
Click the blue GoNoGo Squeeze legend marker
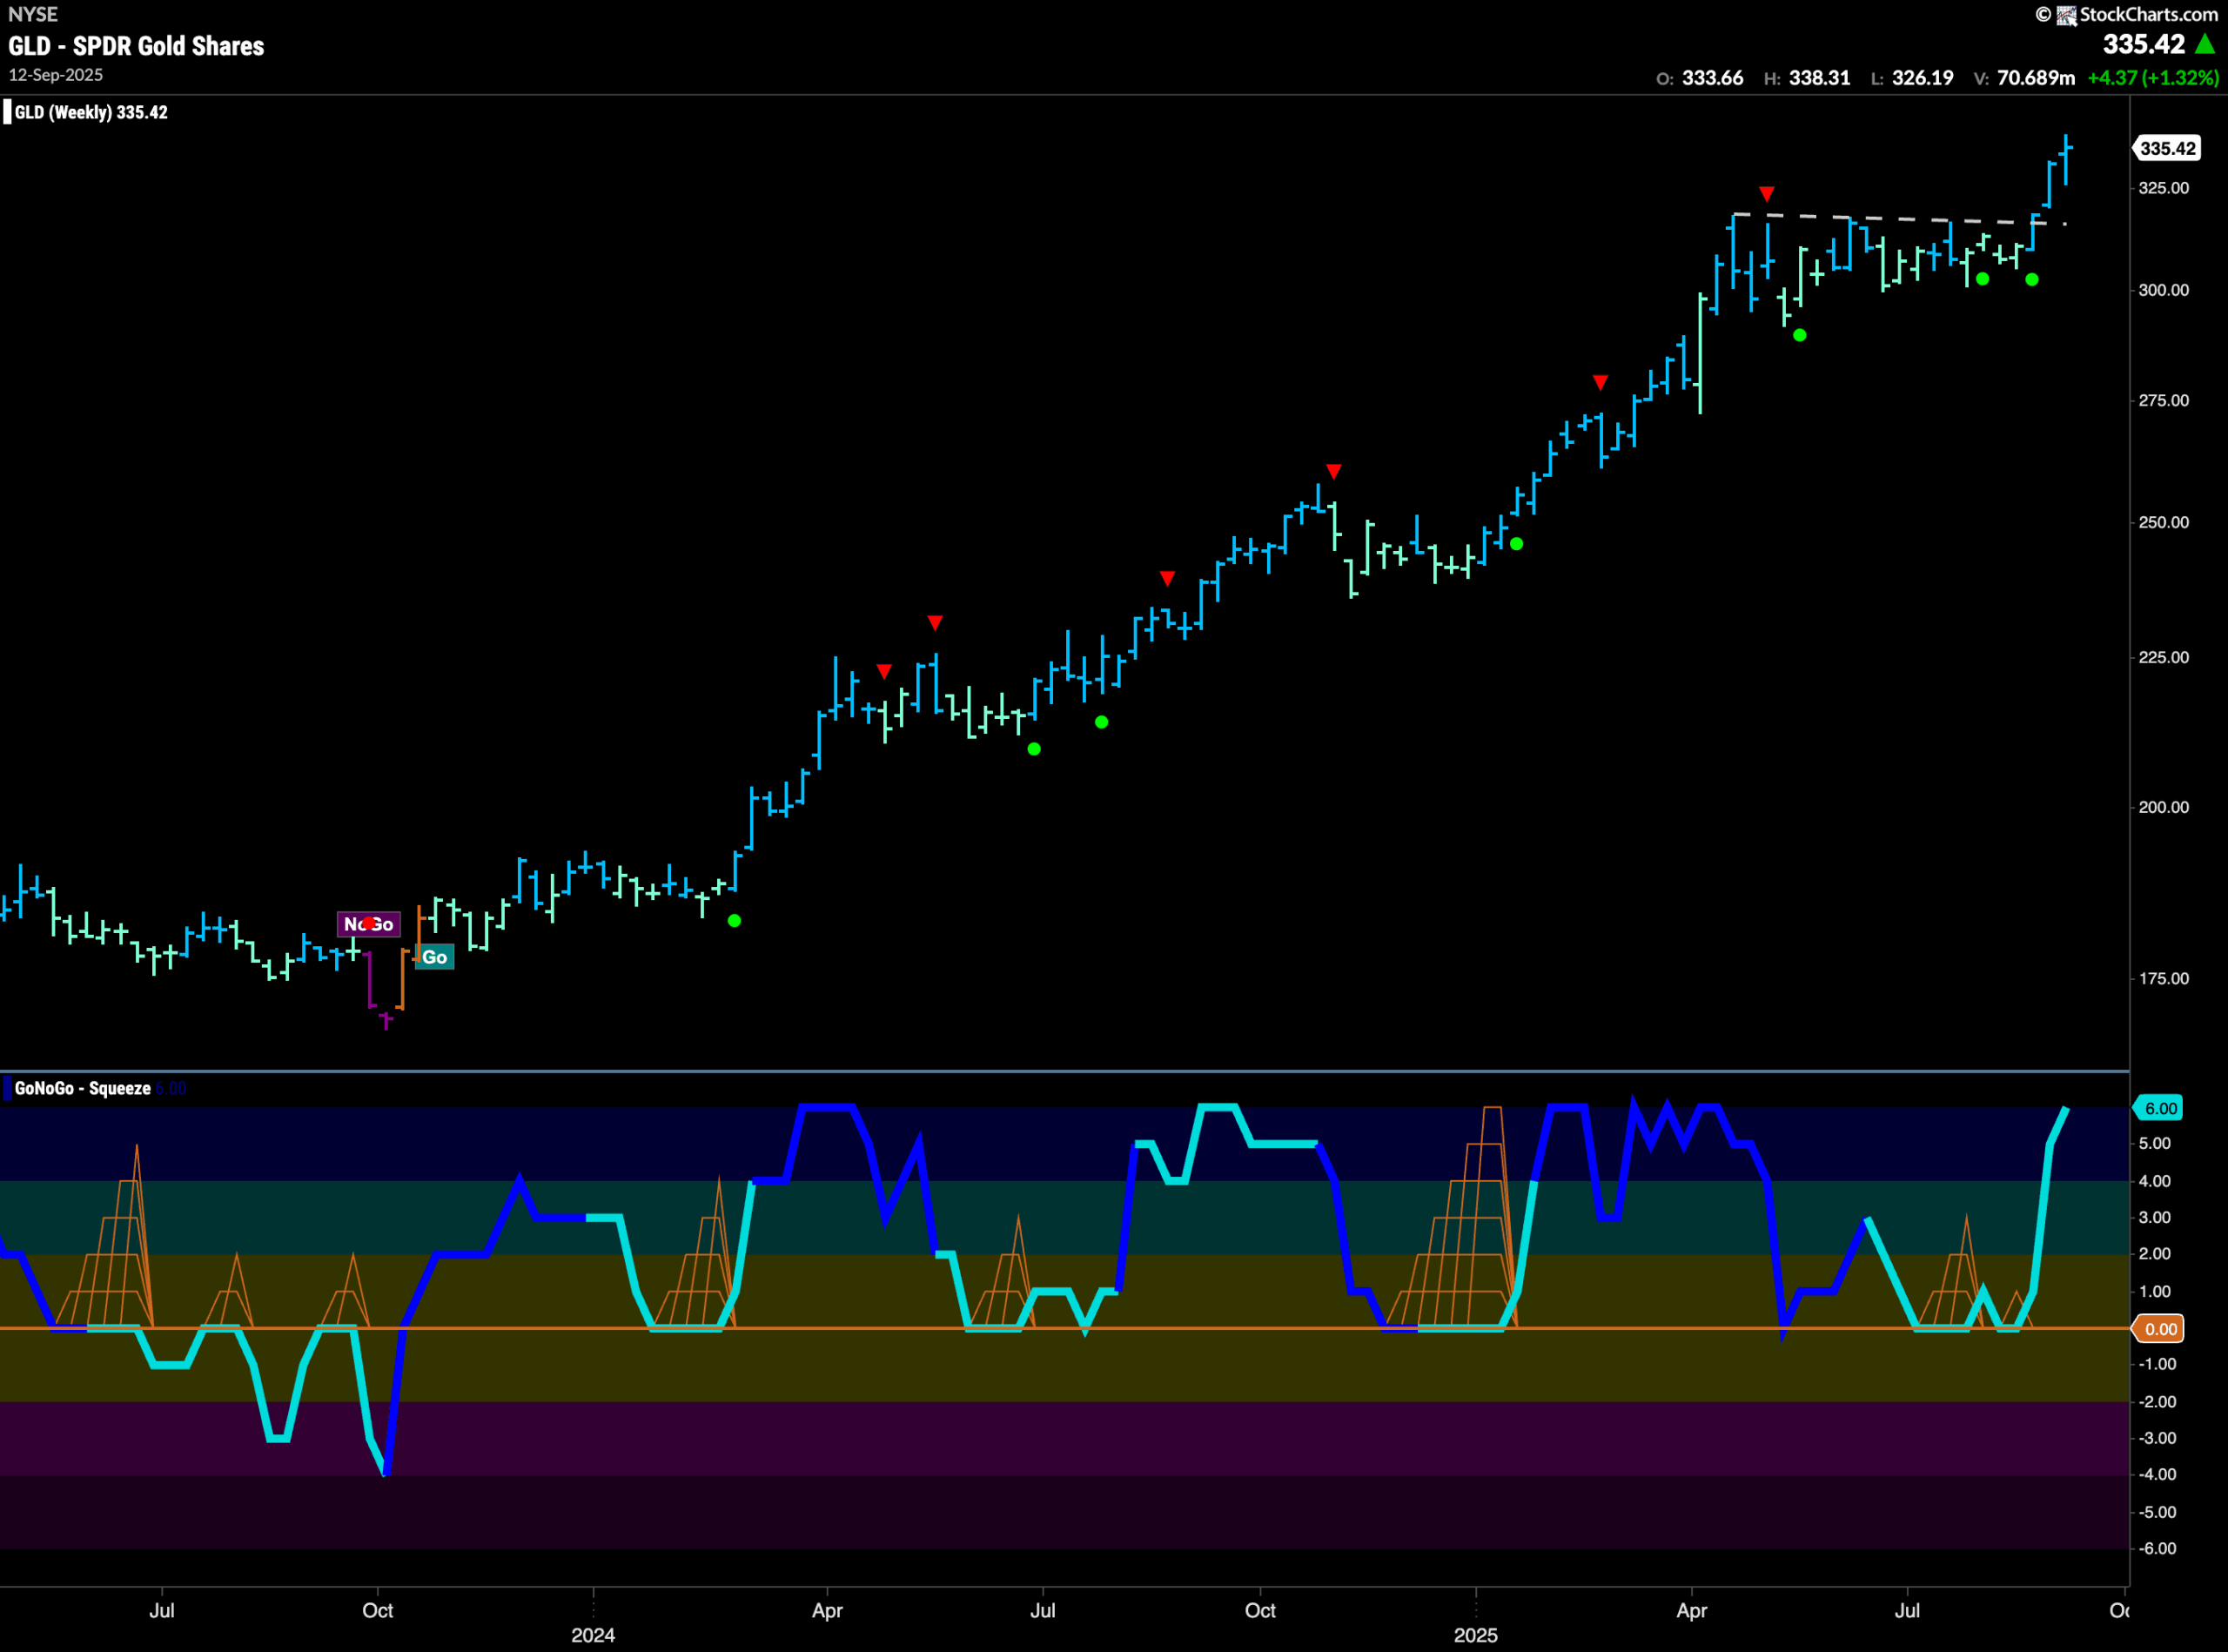point(7,1088)
